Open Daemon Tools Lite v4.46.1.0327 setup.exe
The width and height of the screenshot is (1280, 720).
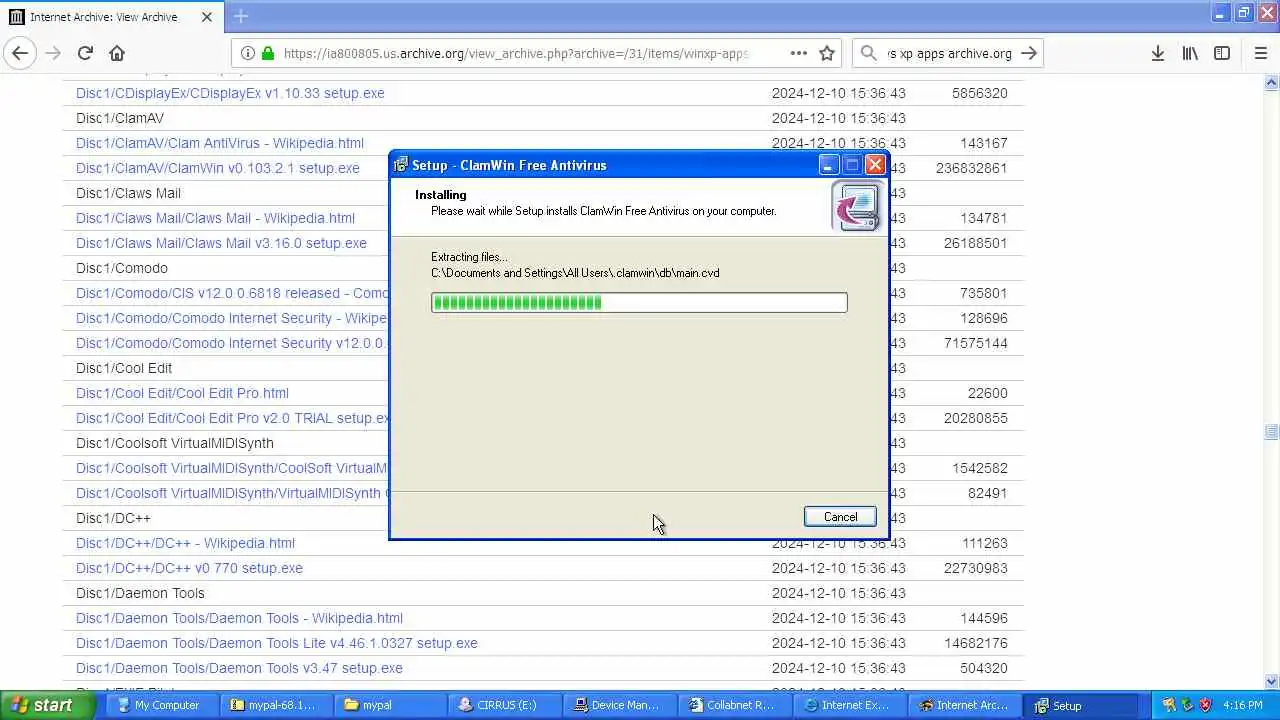pos(277,643)
